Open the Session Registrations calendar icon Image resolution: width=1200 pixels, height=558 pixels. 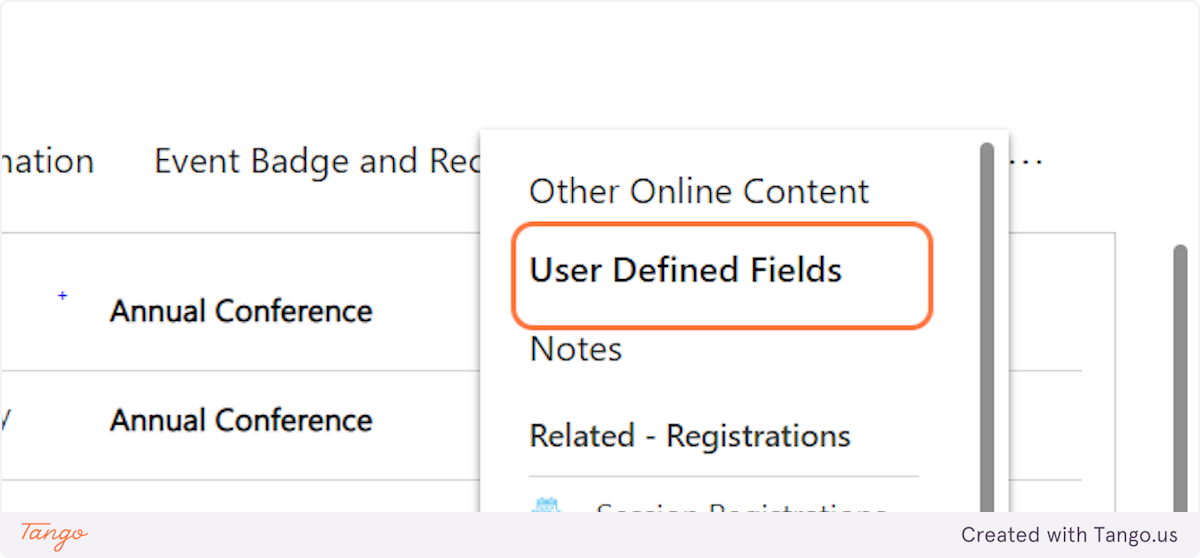[544, 507]
